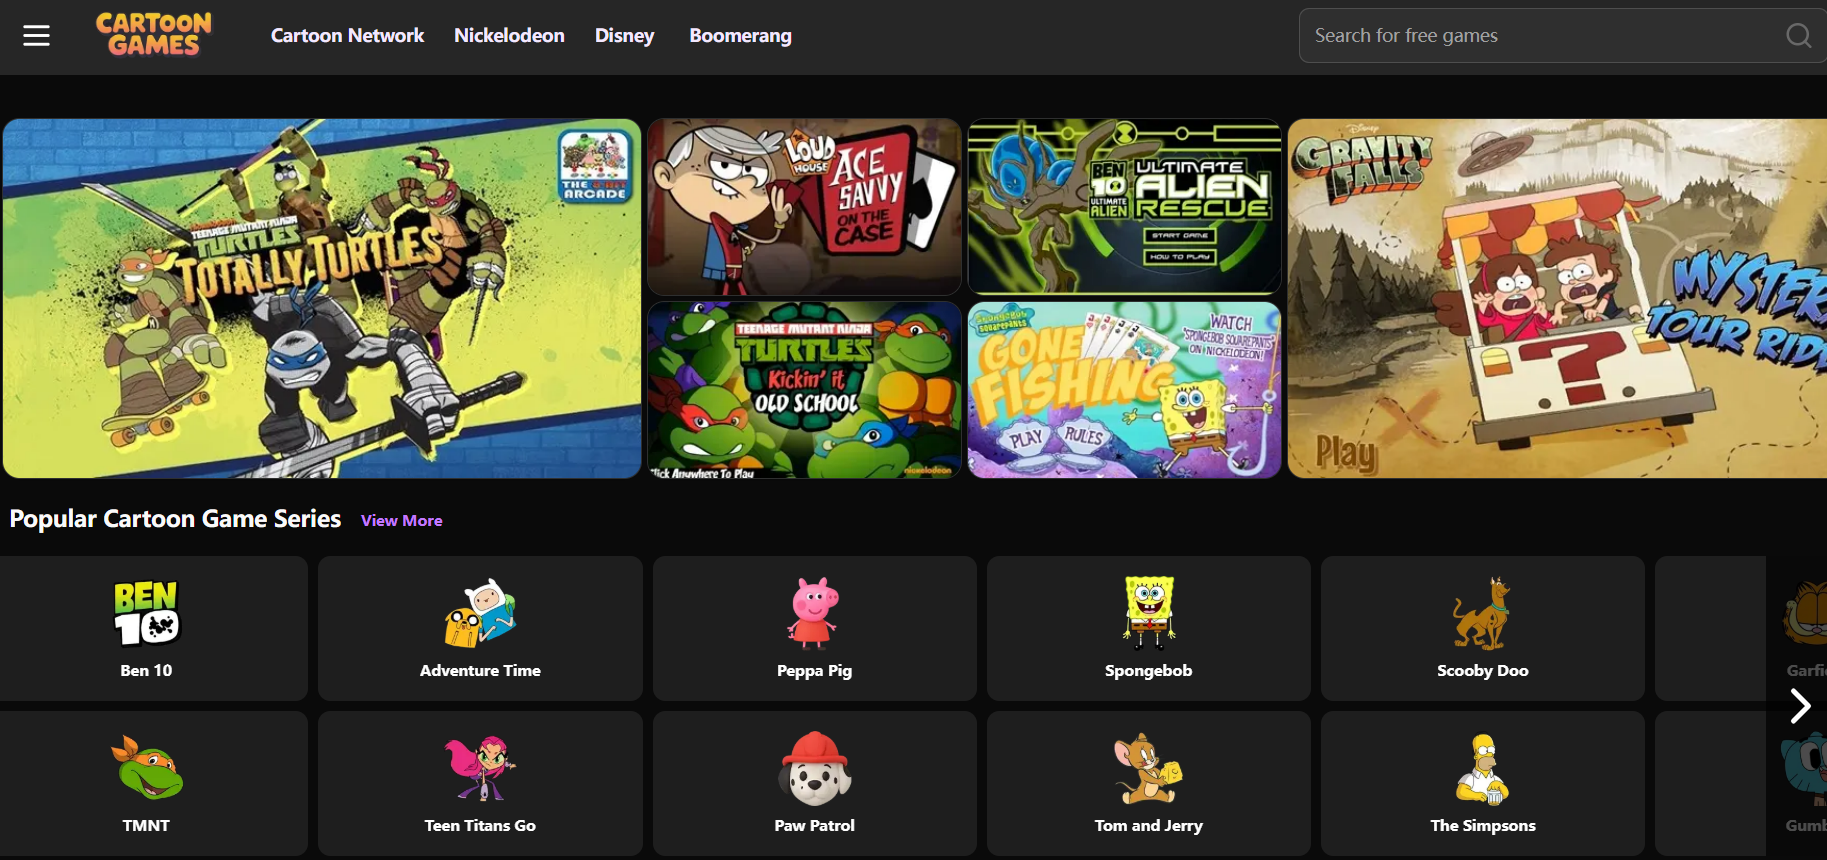1827x860 pixels.
Task: Show next series with right chevron arrow
Action: click(x=1800, y=707)
